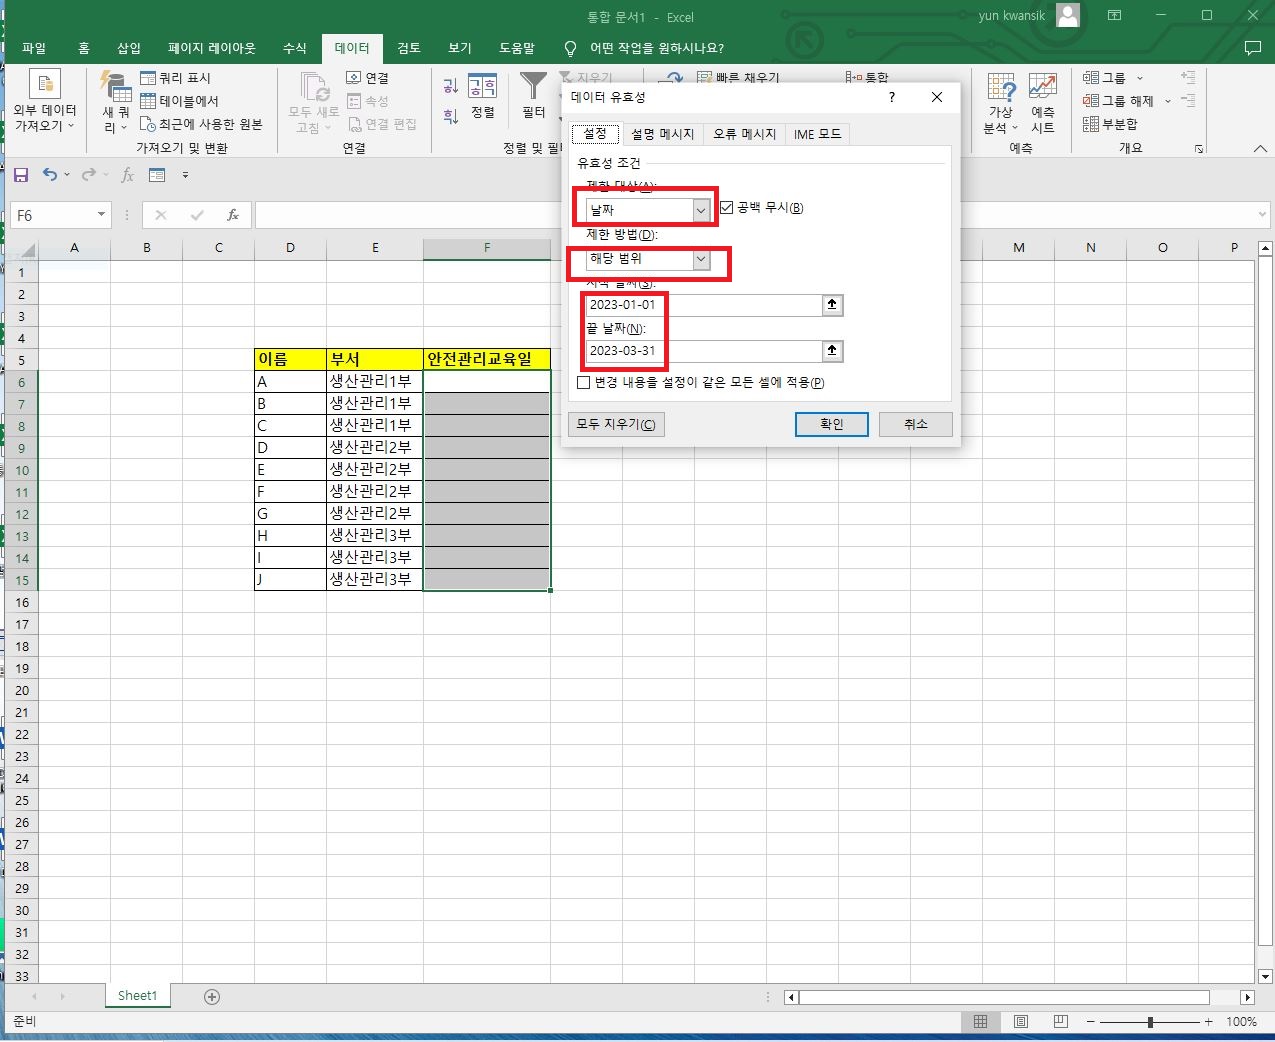
Task: Sort ascending with the top sort icon
Action: point(451,86)
